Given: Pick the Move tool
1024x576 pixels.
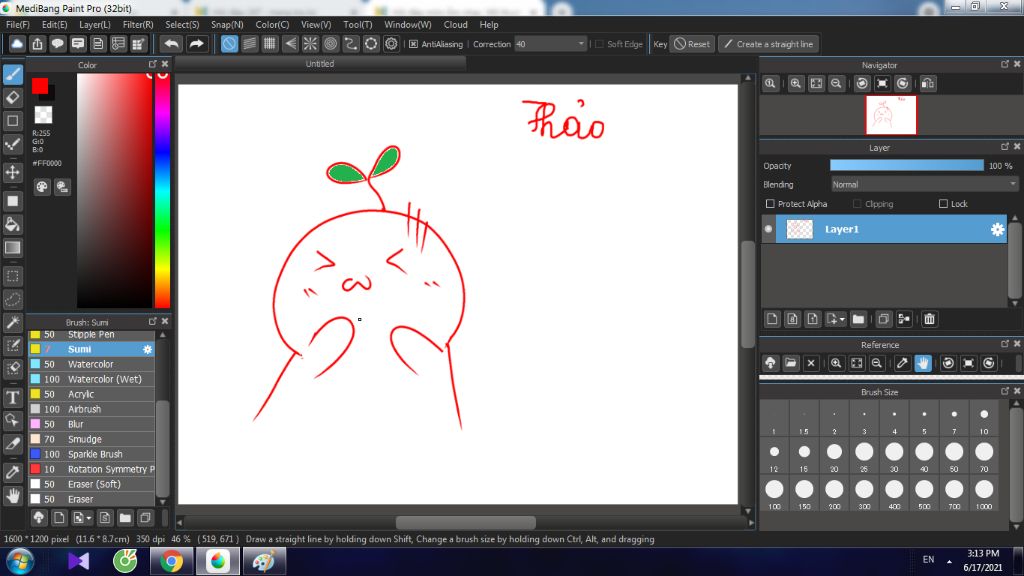Looking at the screenshot, I should click(12, 172).
